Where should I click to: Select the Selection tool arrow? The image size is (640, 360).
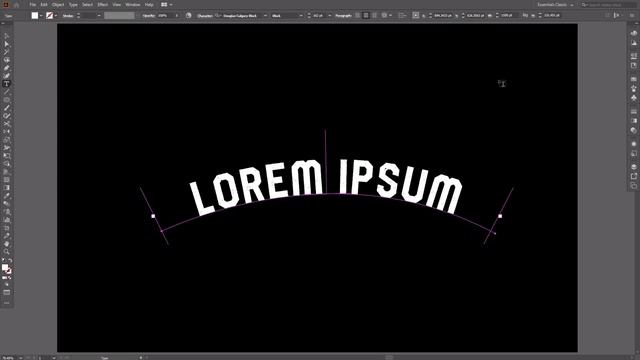pos(7,36)
